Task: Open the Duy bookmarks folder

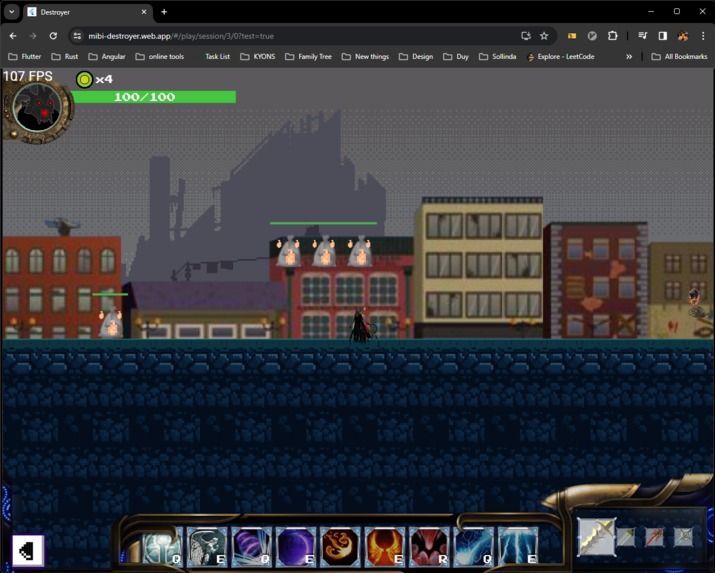Action: (x=456, y=57)
